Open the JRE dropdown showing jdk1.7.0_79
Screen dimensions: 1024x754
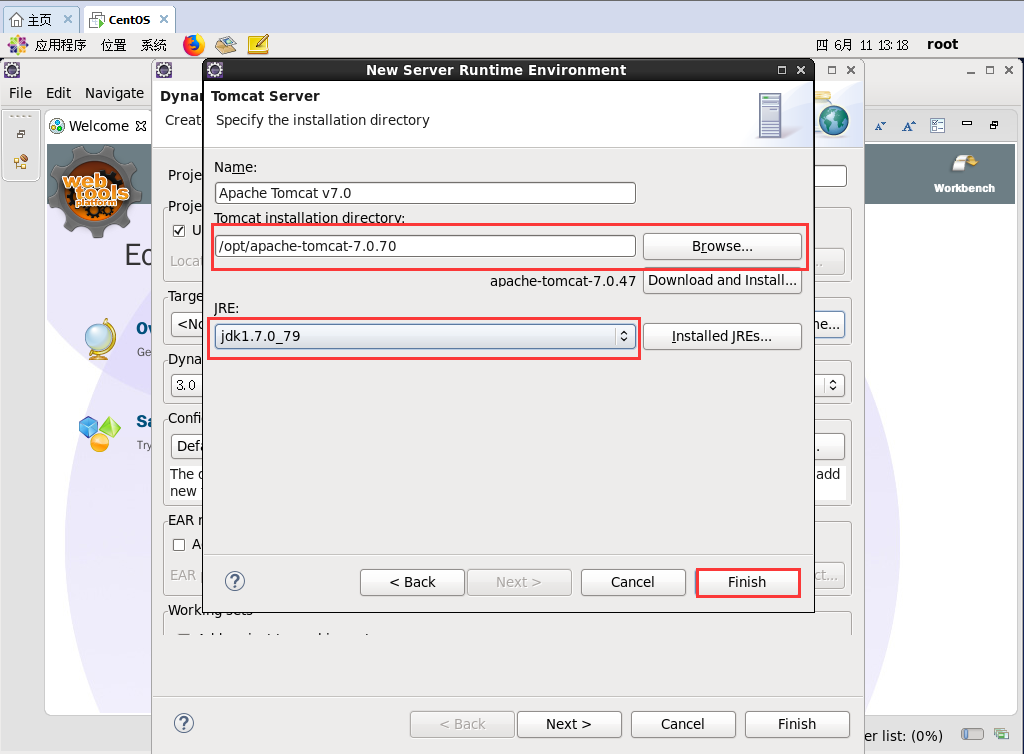click(x=425, y=336)
